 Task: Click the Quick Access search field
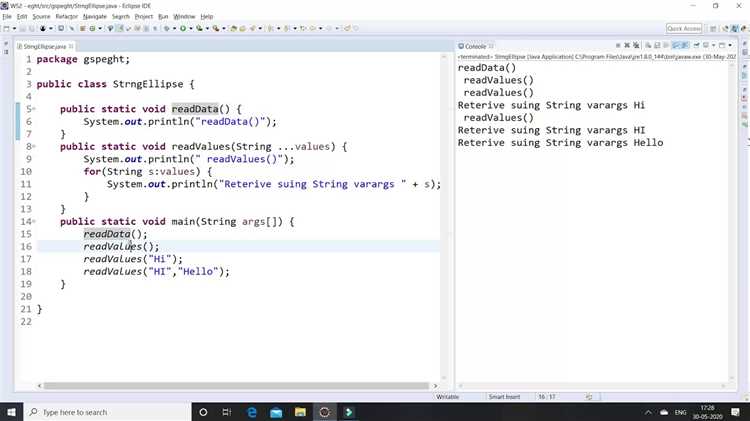pyautogui.click(x=684, y=29)
